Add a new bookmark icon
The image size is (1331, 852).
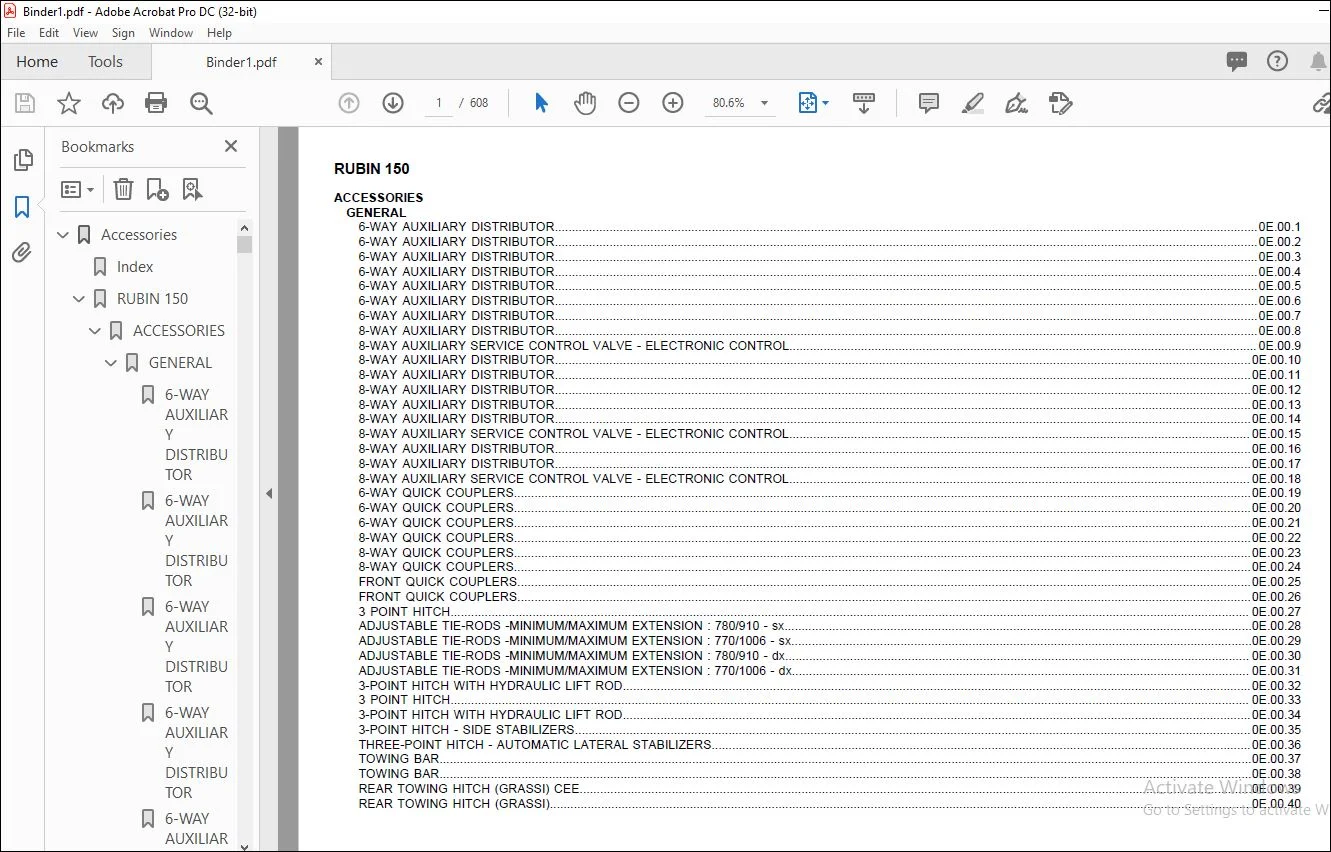[x=157, y=189]
